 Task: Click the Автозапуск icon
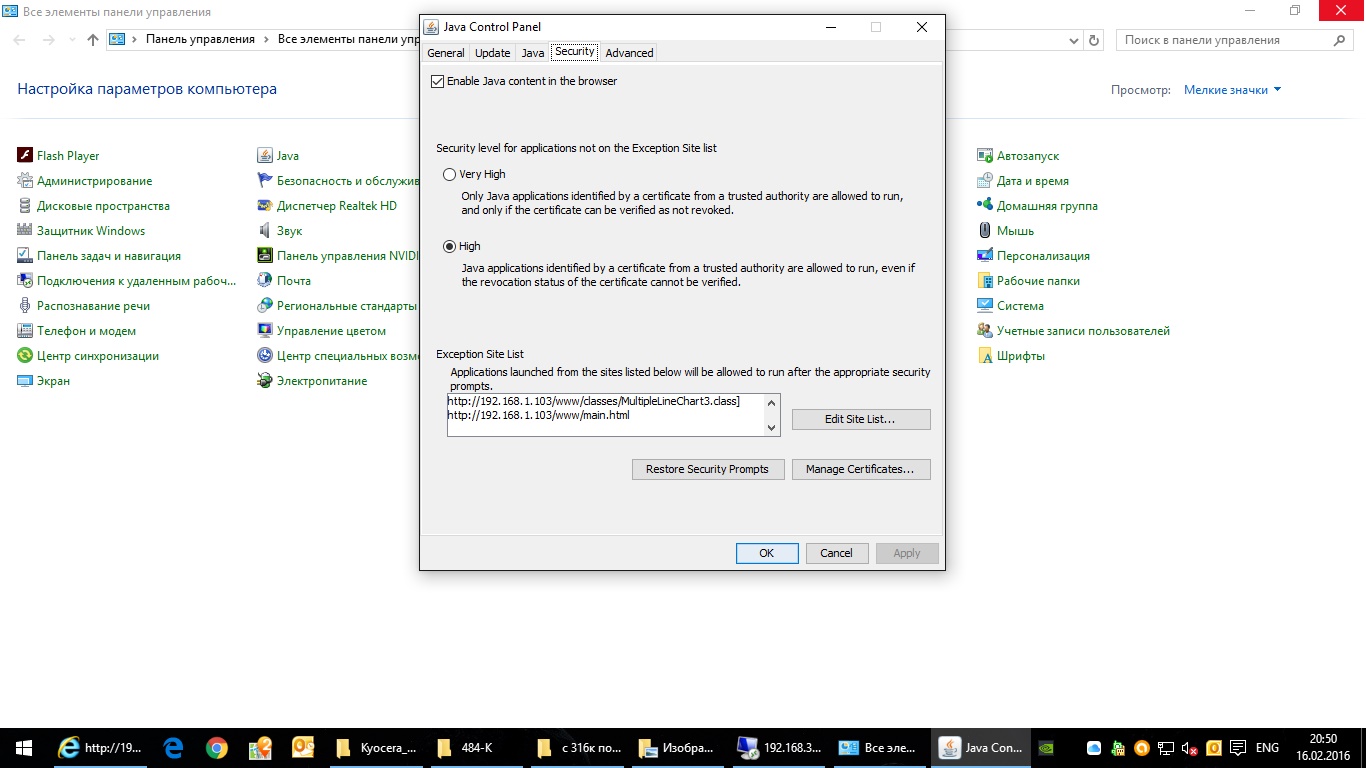point(985,155)
